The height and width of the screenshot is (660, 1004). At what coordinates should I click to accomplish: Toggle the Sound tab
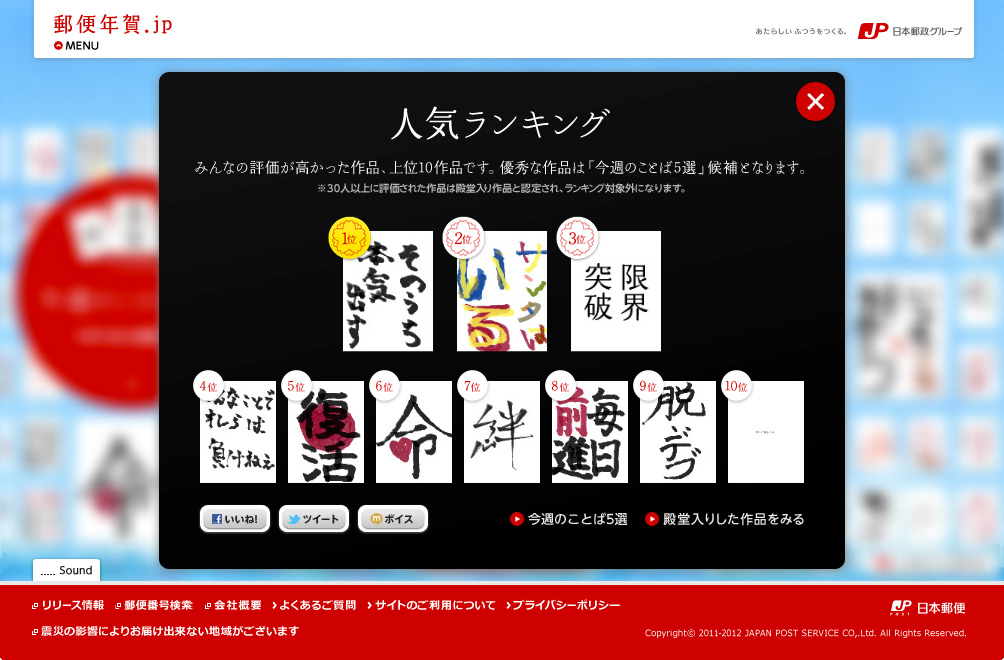(67, 570)
